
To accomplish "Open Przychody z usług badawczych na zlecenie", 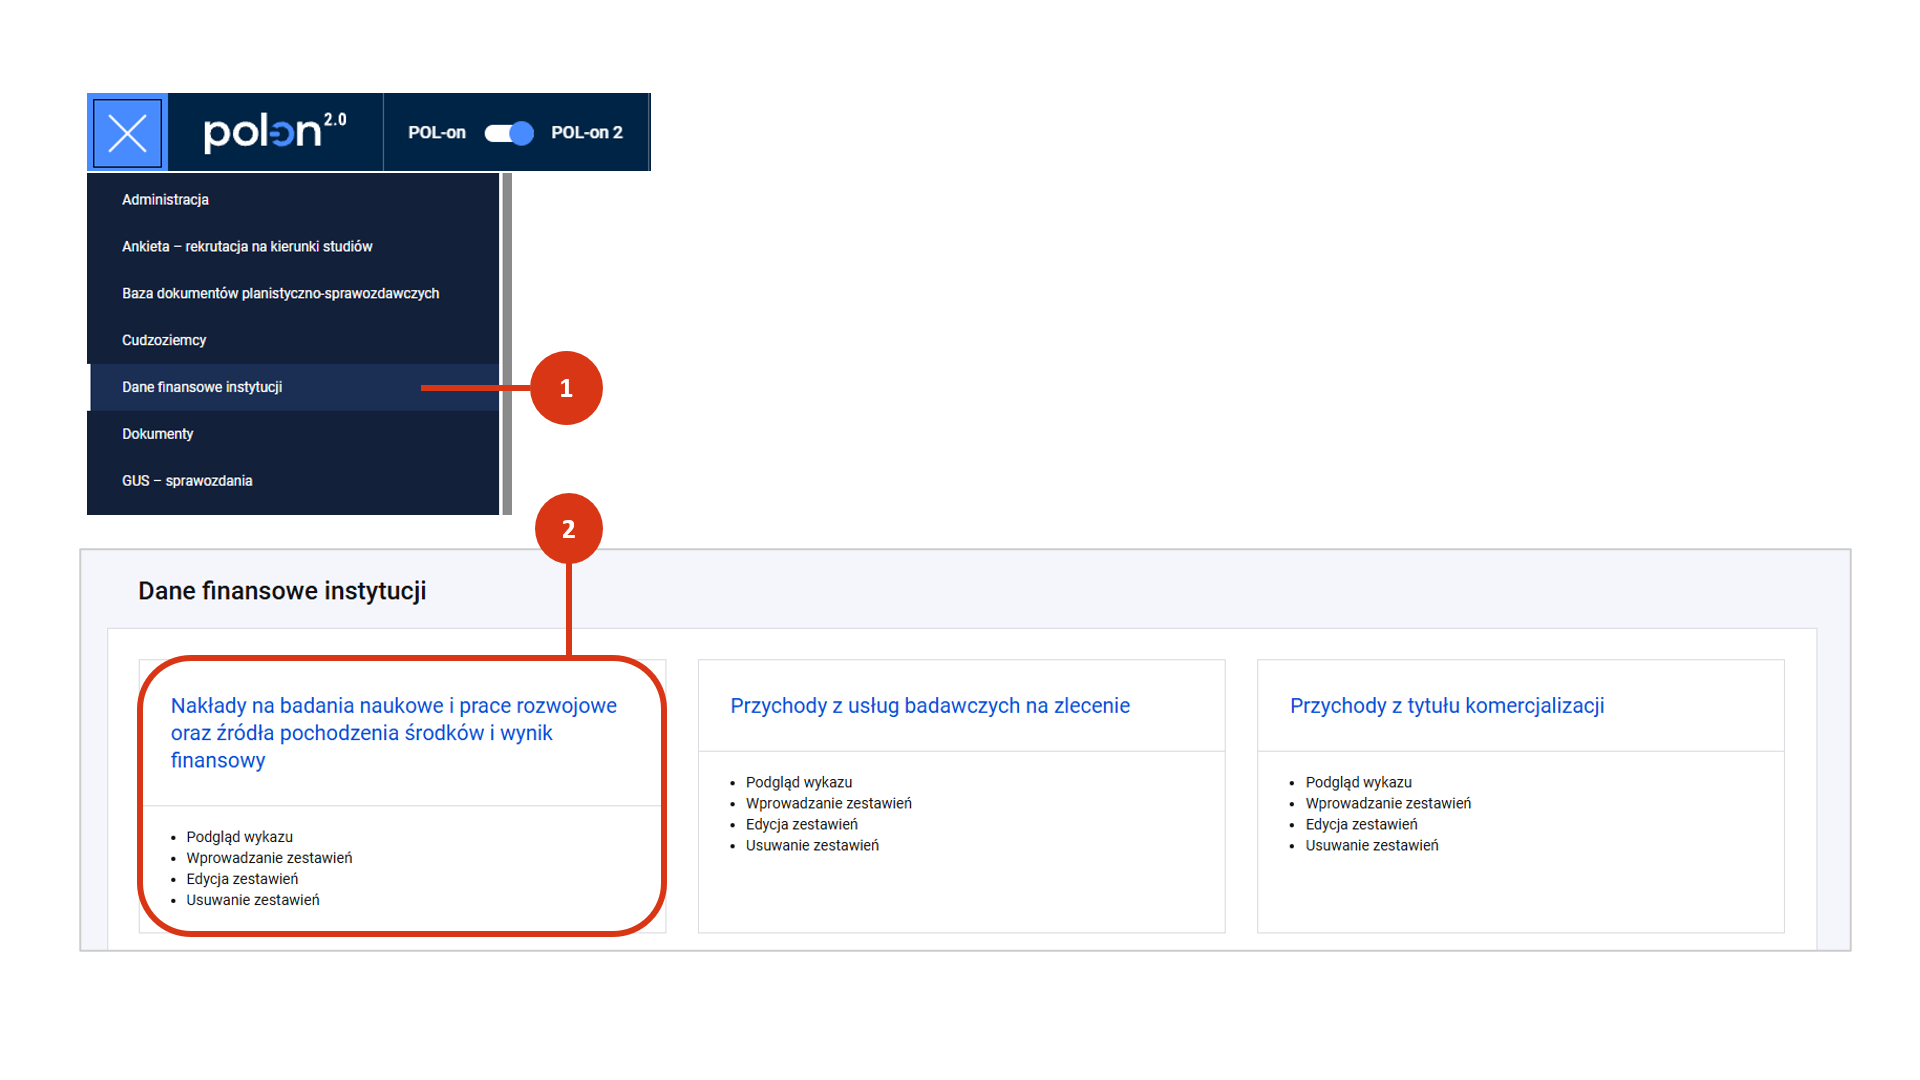I will 929,706.
